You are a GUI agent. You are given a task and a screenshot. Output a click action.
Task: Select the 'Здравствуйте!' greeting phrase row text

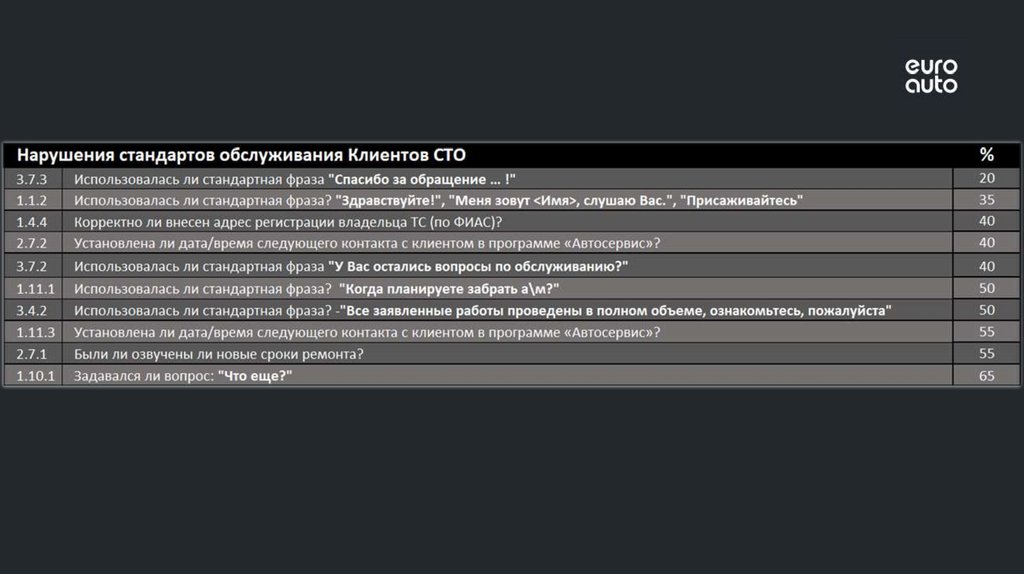coord(570,200)
